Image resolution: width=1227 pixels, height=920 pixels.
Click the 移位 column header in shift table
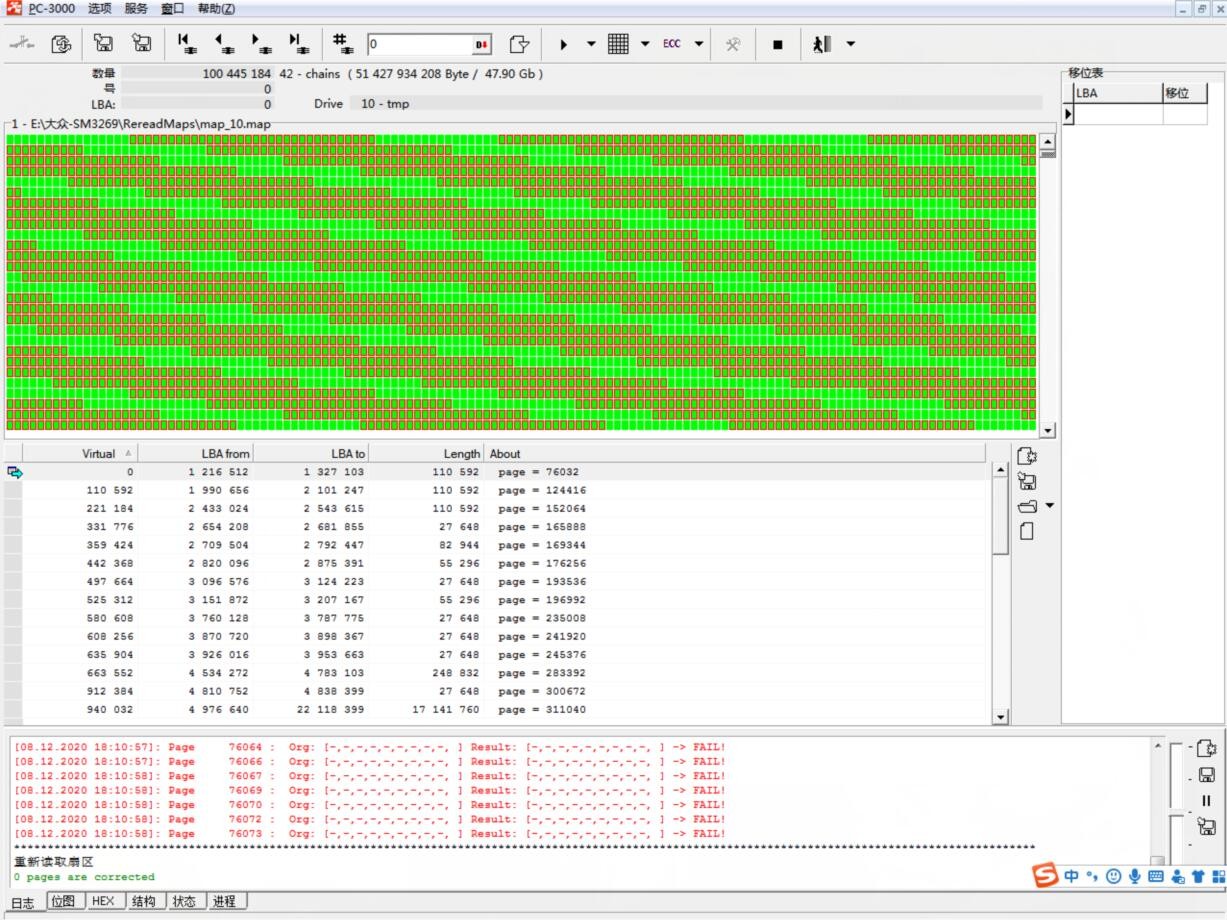[1184, 93]
